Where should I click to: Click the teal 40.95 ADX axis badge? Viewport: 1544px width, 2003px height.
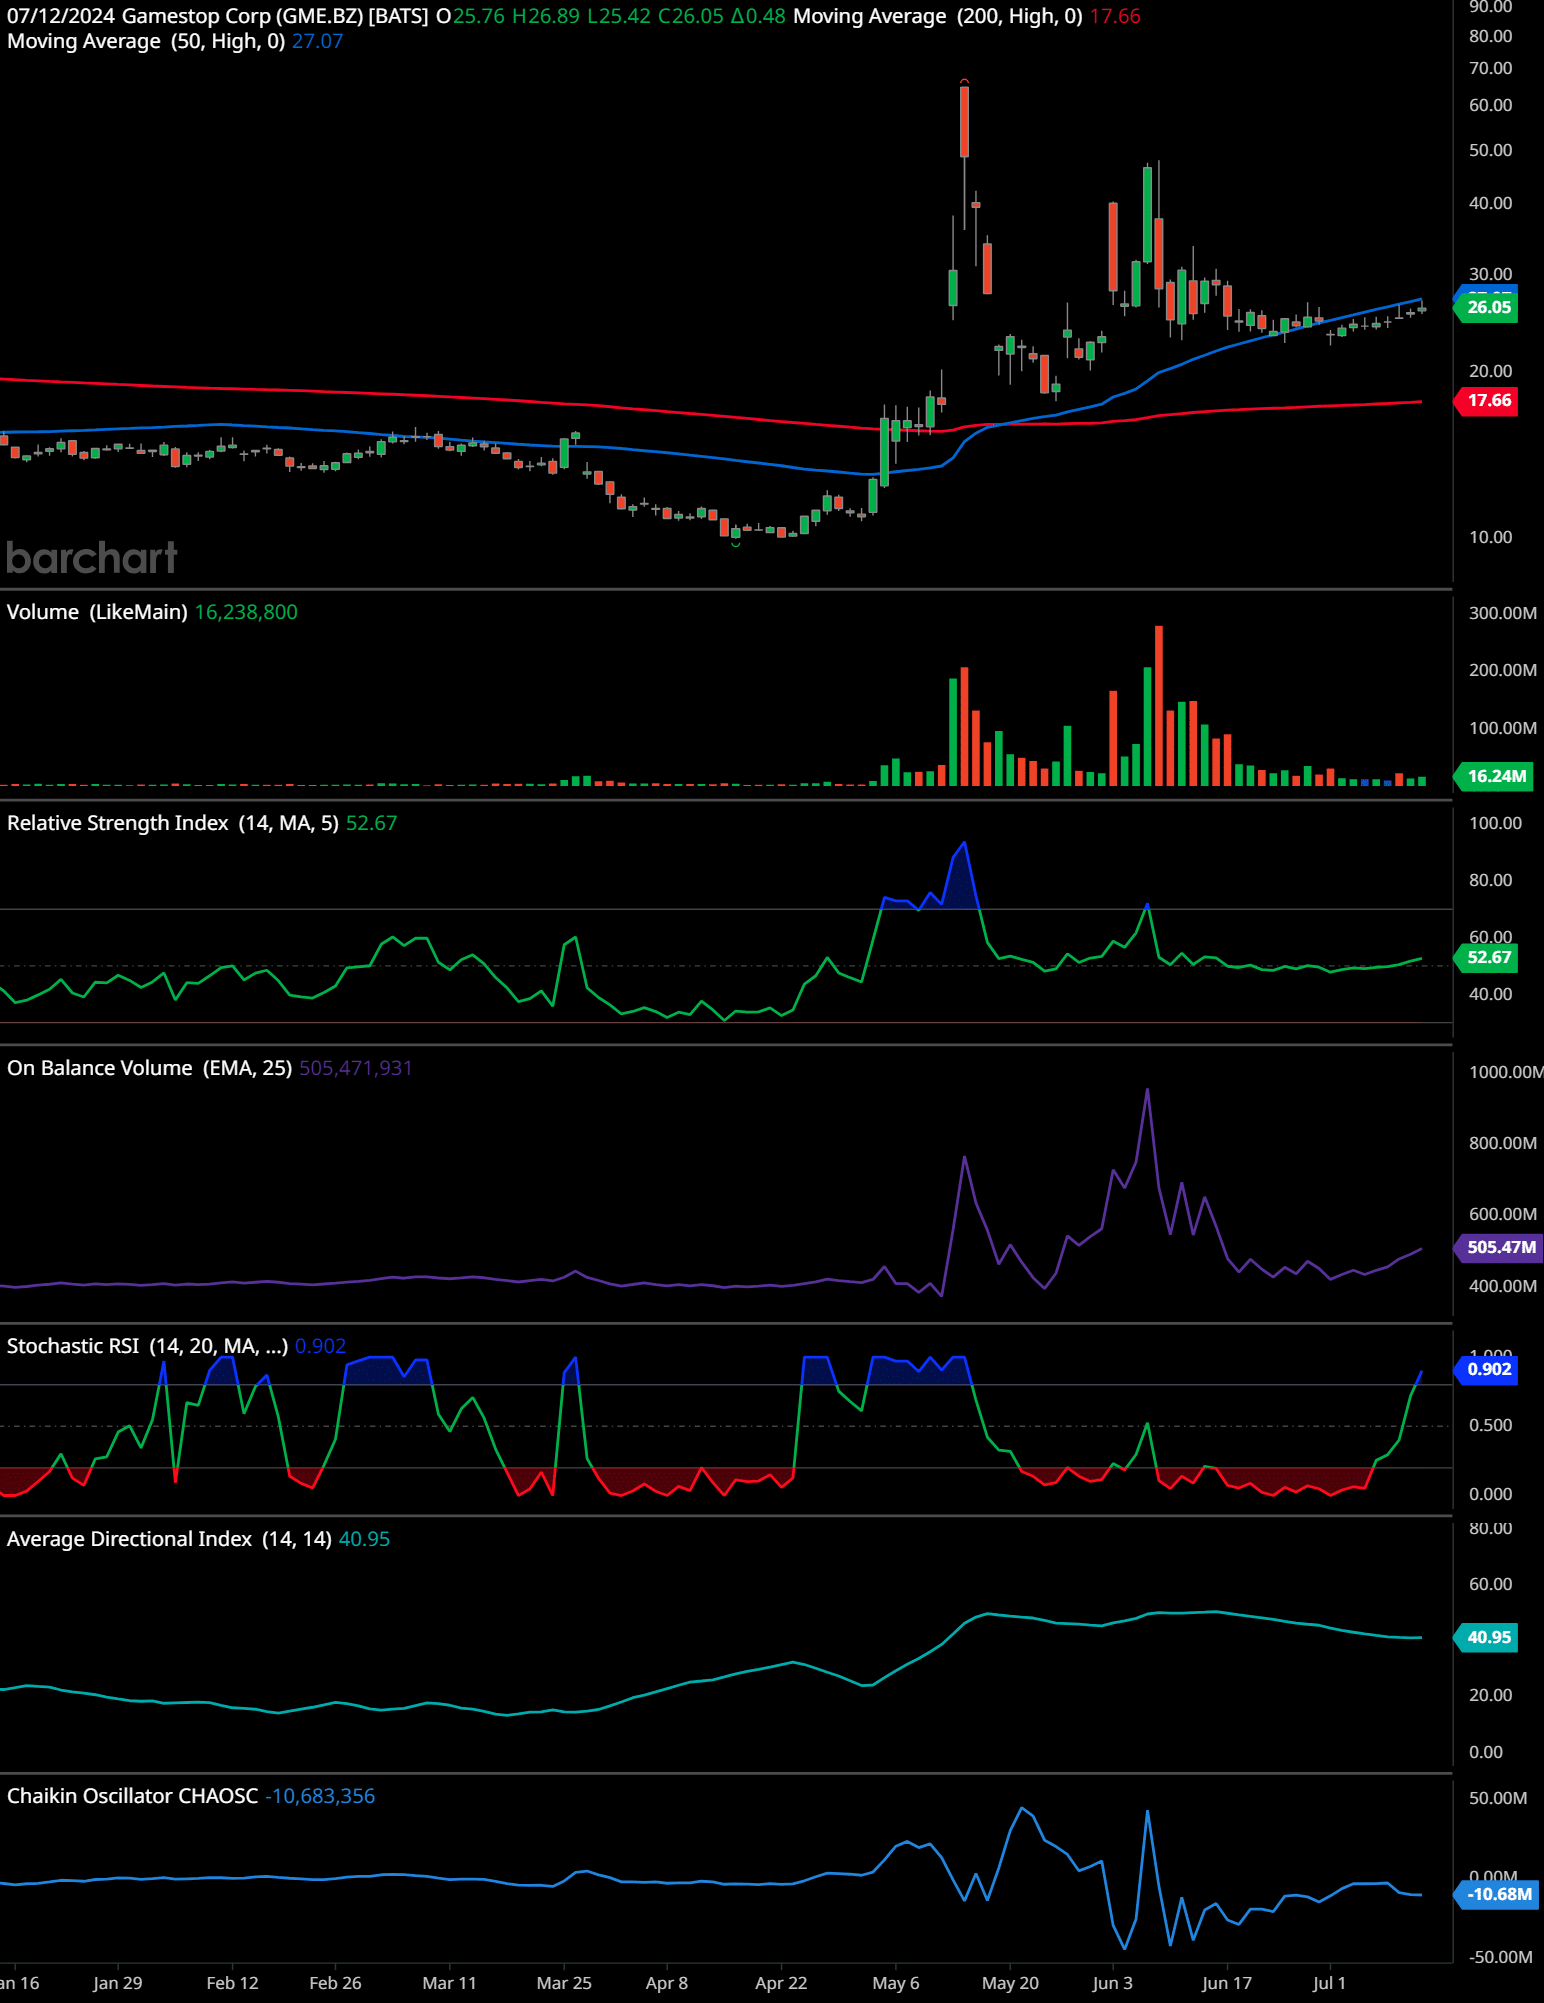pos(1487,1637)
